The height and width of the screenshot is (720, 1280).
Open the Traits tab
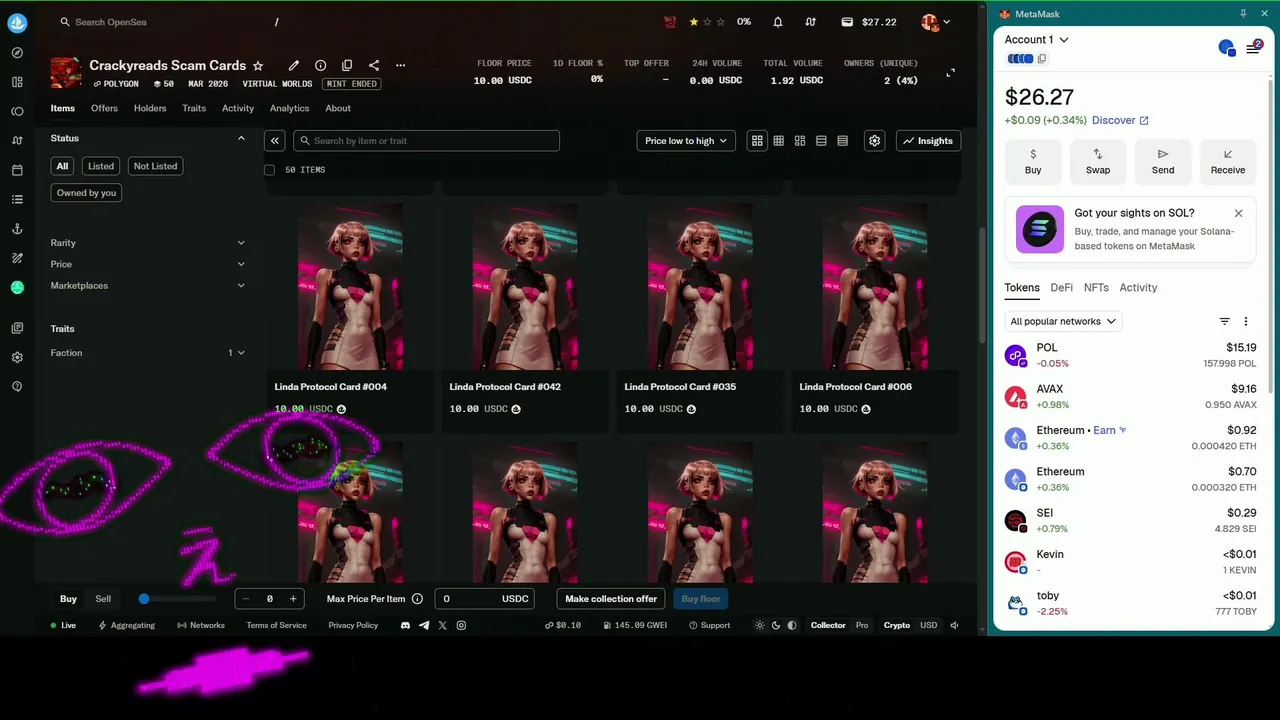(x=194, y=108)
